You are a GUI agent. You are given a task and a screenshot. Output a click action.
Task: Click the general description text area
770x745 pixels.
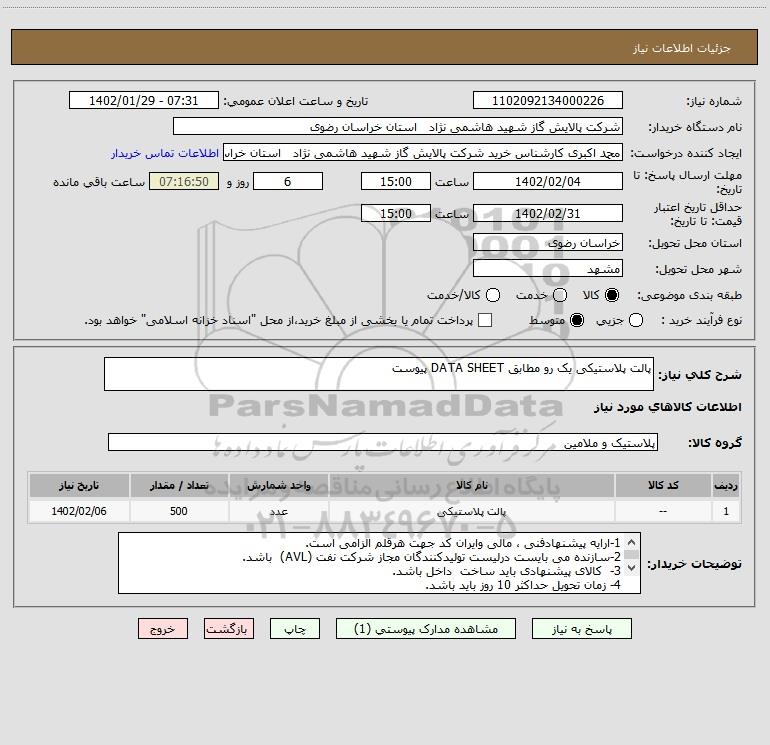(x=379, y=374)
